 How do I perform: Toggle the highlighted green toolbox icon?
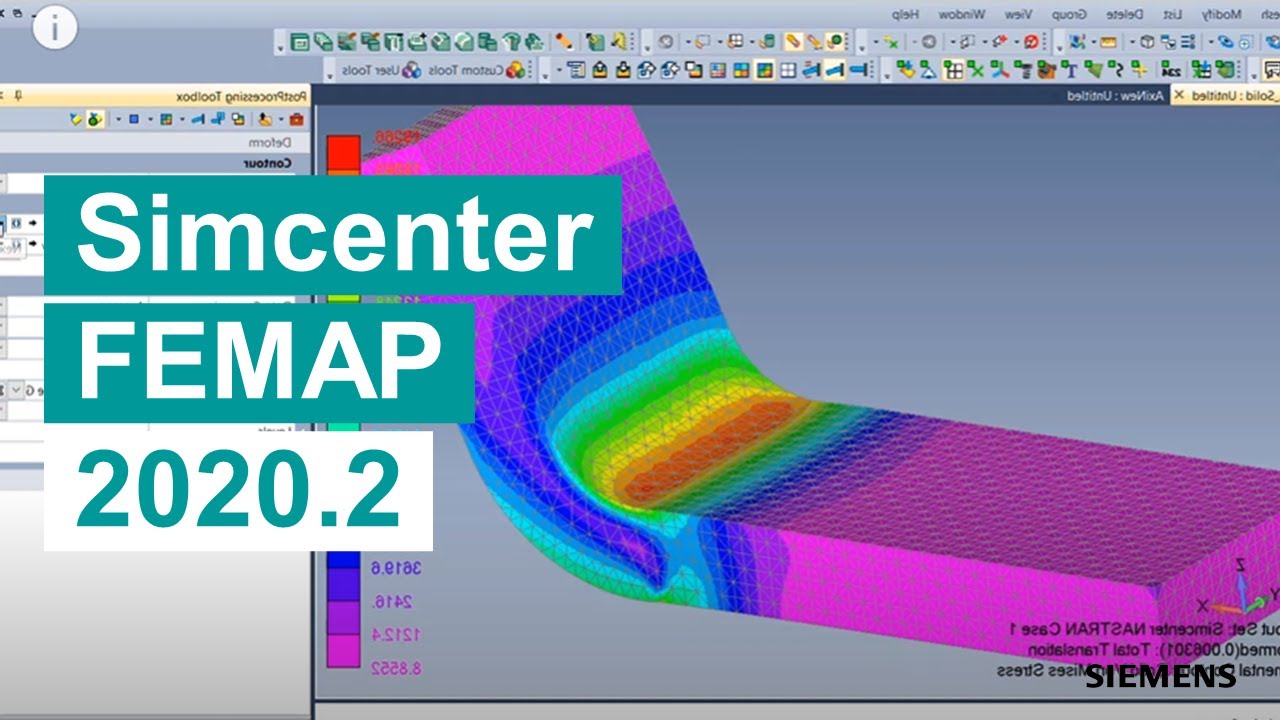point(95,119)
